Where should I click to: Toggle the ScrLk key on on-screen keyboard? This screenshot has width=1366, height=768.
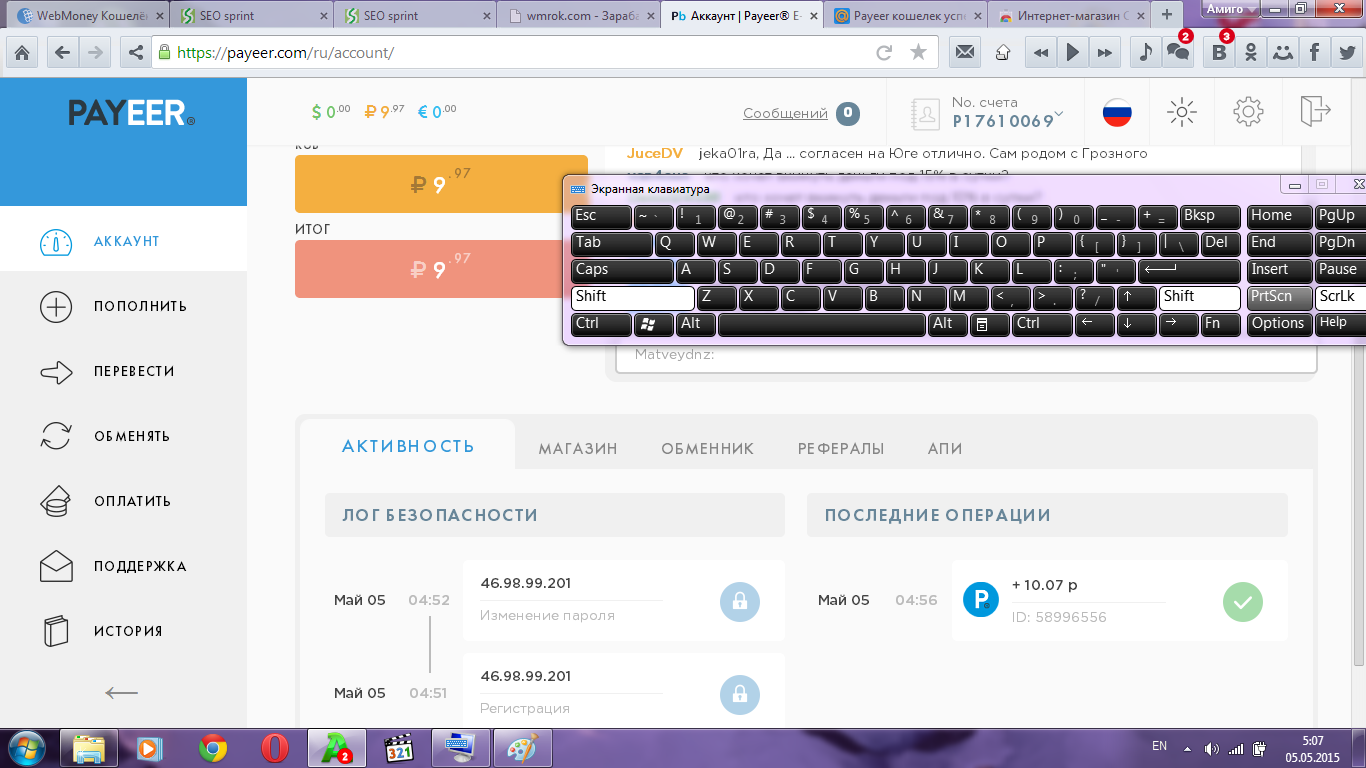tap(1340, 297)
